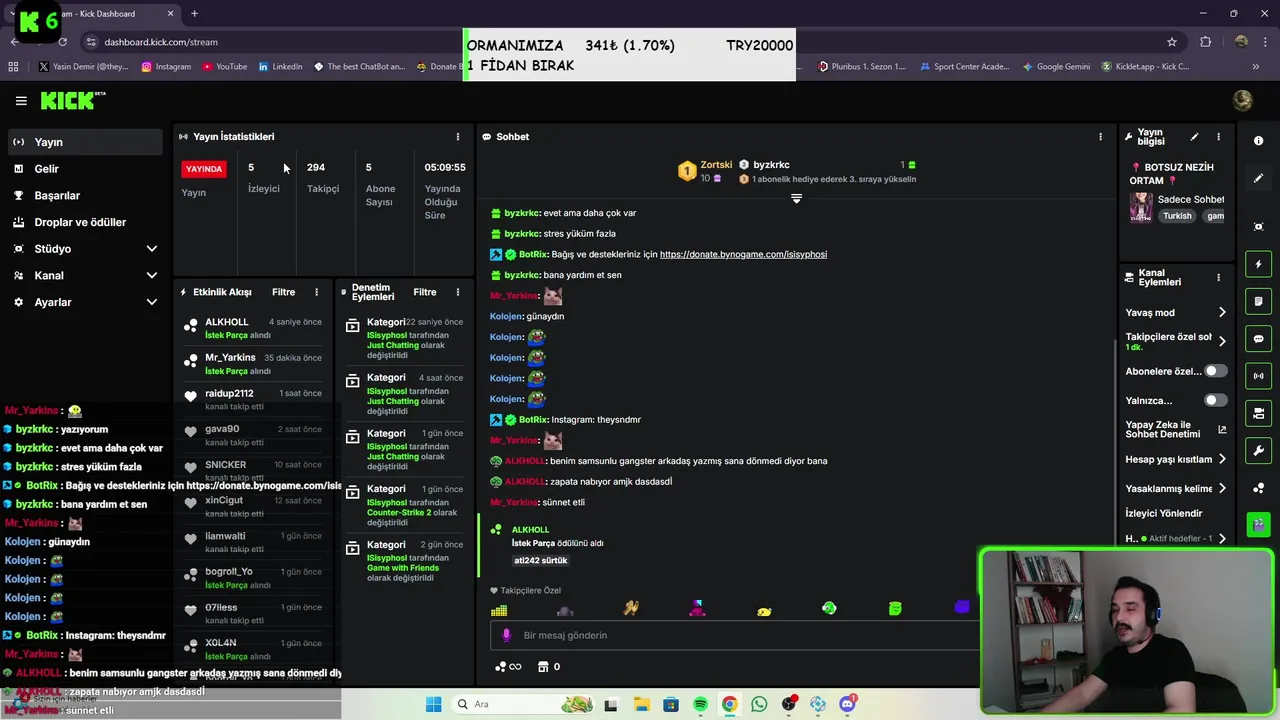The height and width of the screenshot is (720, 1280).
Task: Click the Turkish language tag
Action: 1177,216
